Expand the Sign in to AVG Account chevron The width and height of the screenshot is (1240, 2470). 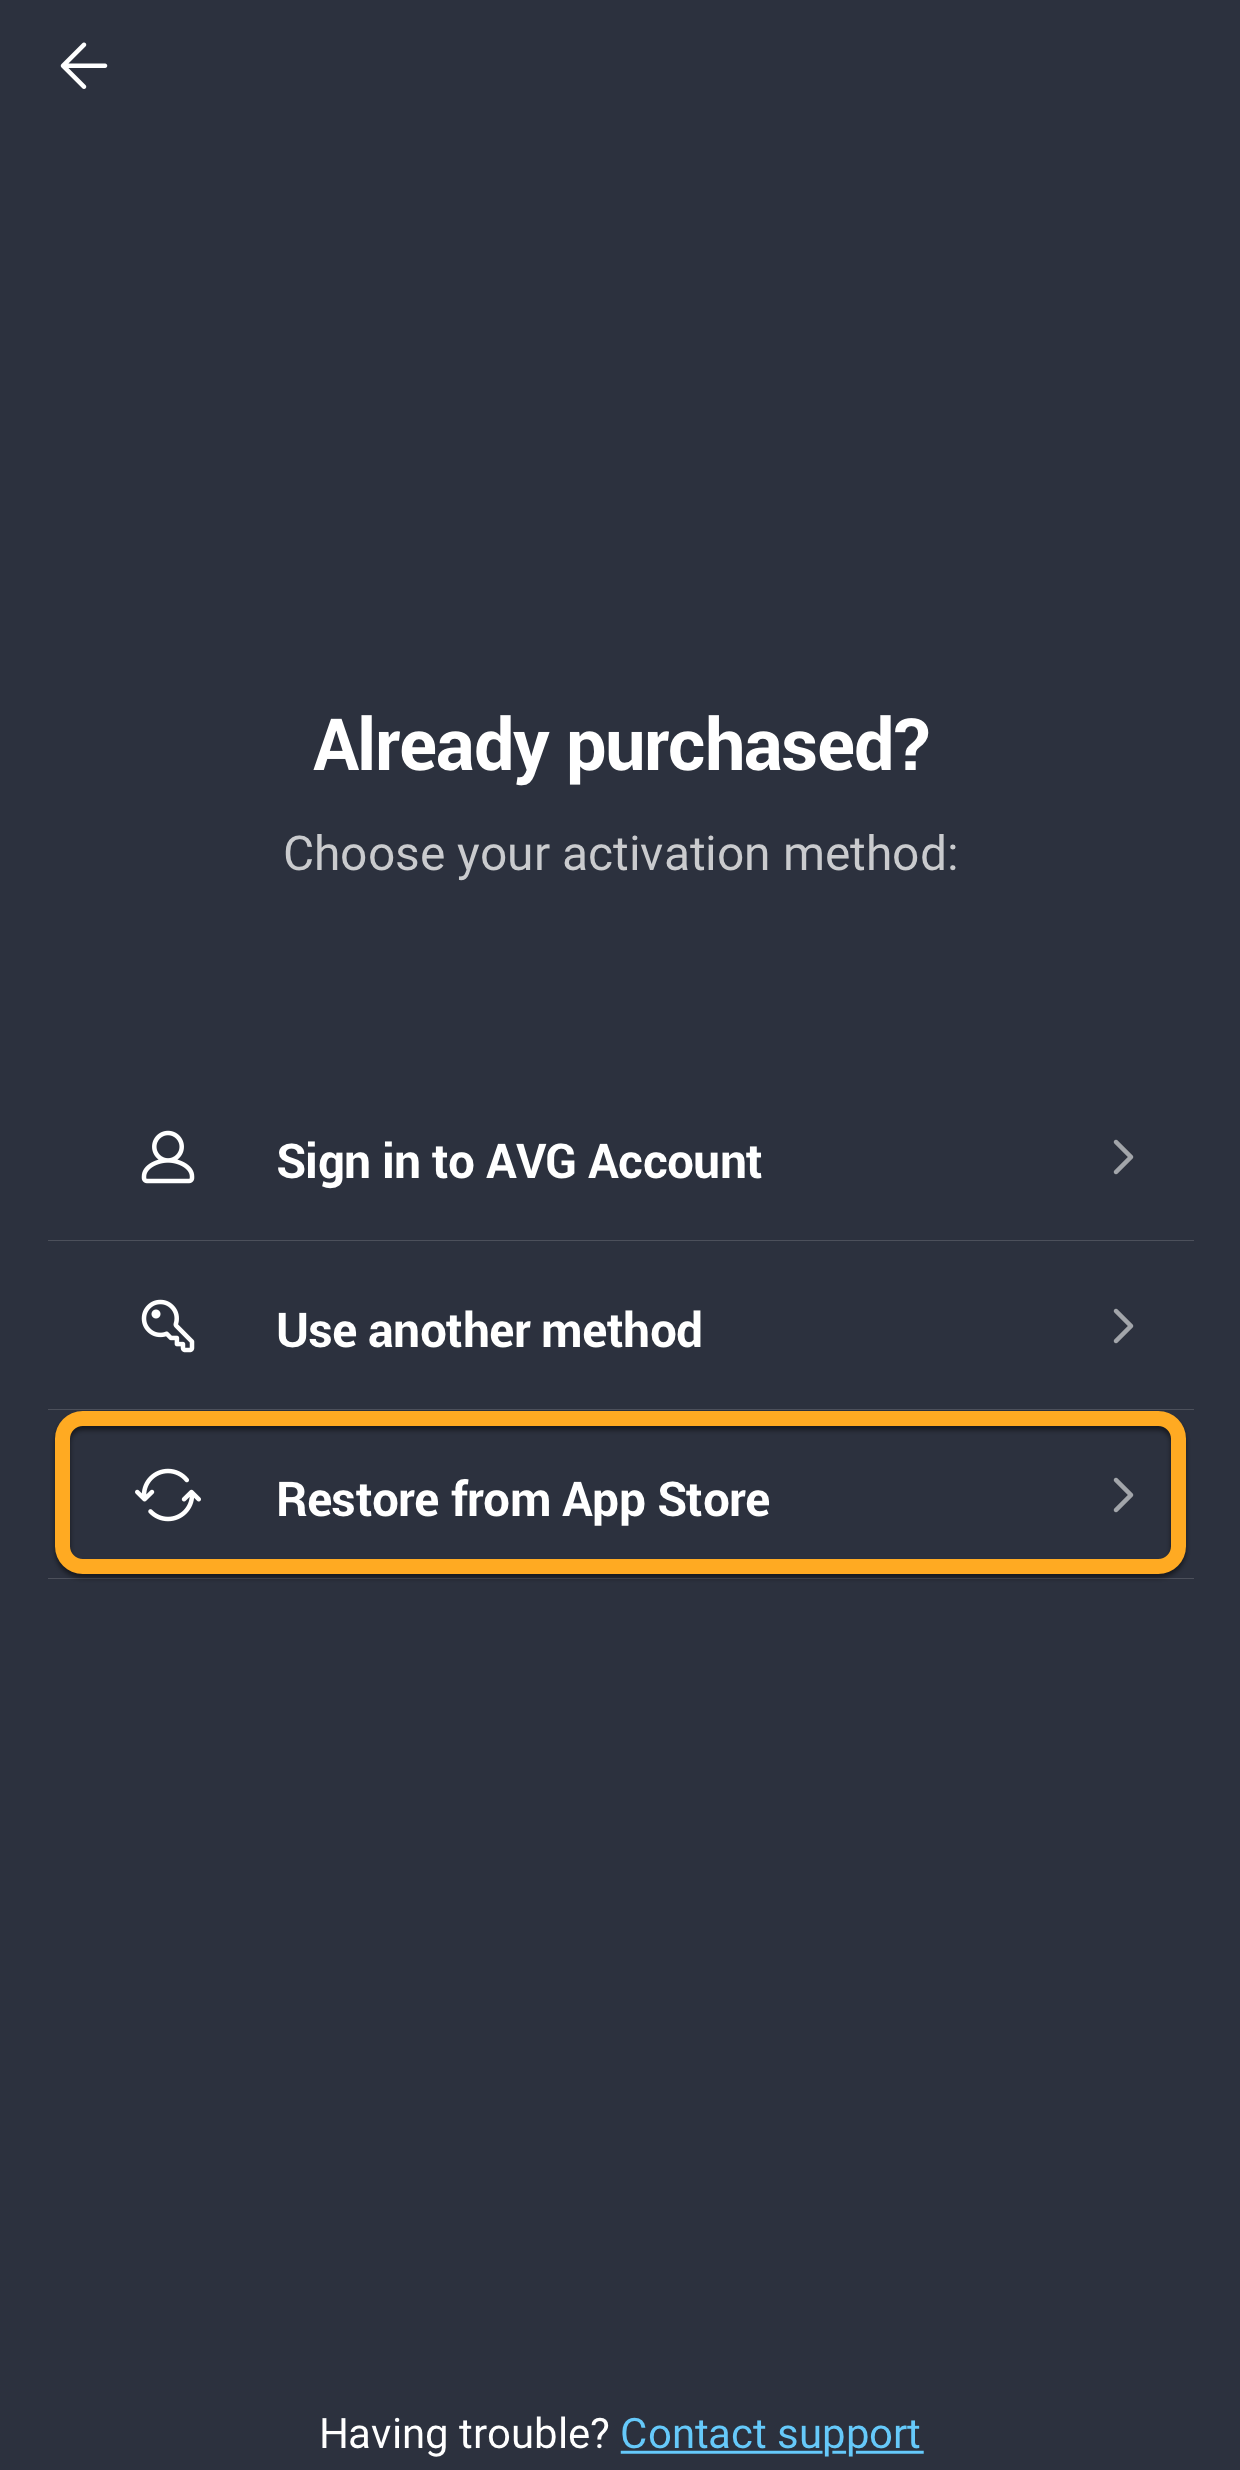(1123, 1158)
